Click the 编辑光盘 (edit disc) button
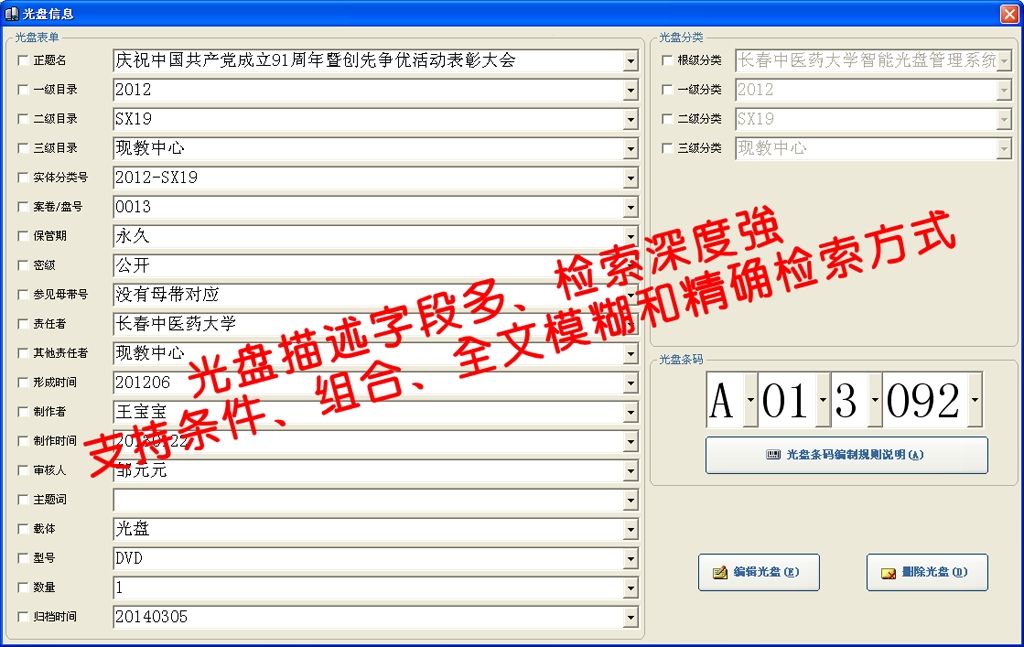This screenshot has width=1024, height=647. [x=758, y=573]
